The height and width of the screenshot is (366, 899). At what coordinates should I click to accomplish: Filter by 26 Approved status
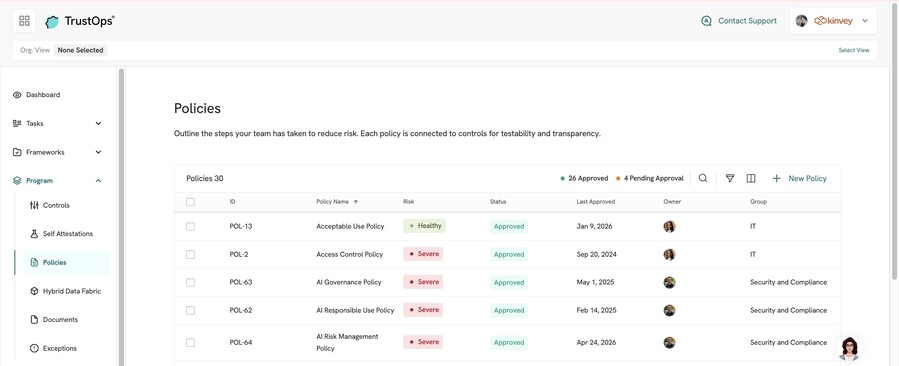pyautogui.click(x=584, y=178)
